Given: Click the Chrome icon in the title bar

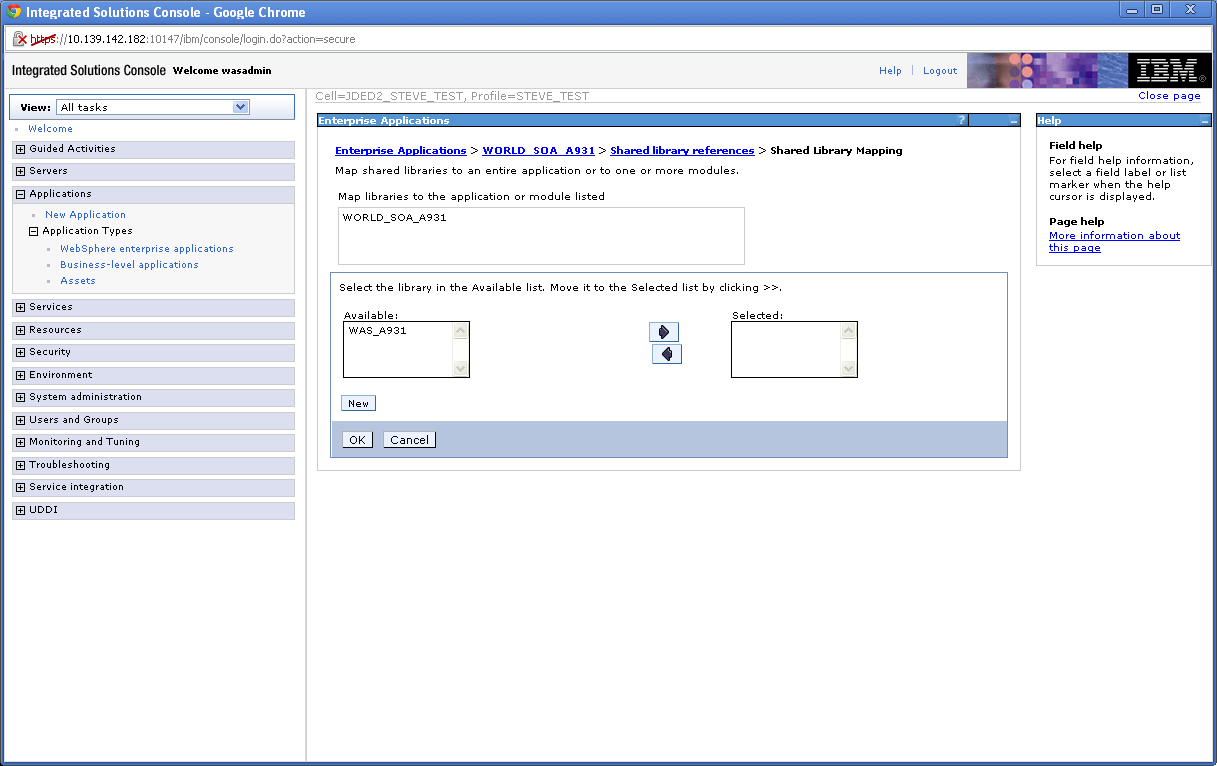Looking at the screenshot, I should (14, 12).
